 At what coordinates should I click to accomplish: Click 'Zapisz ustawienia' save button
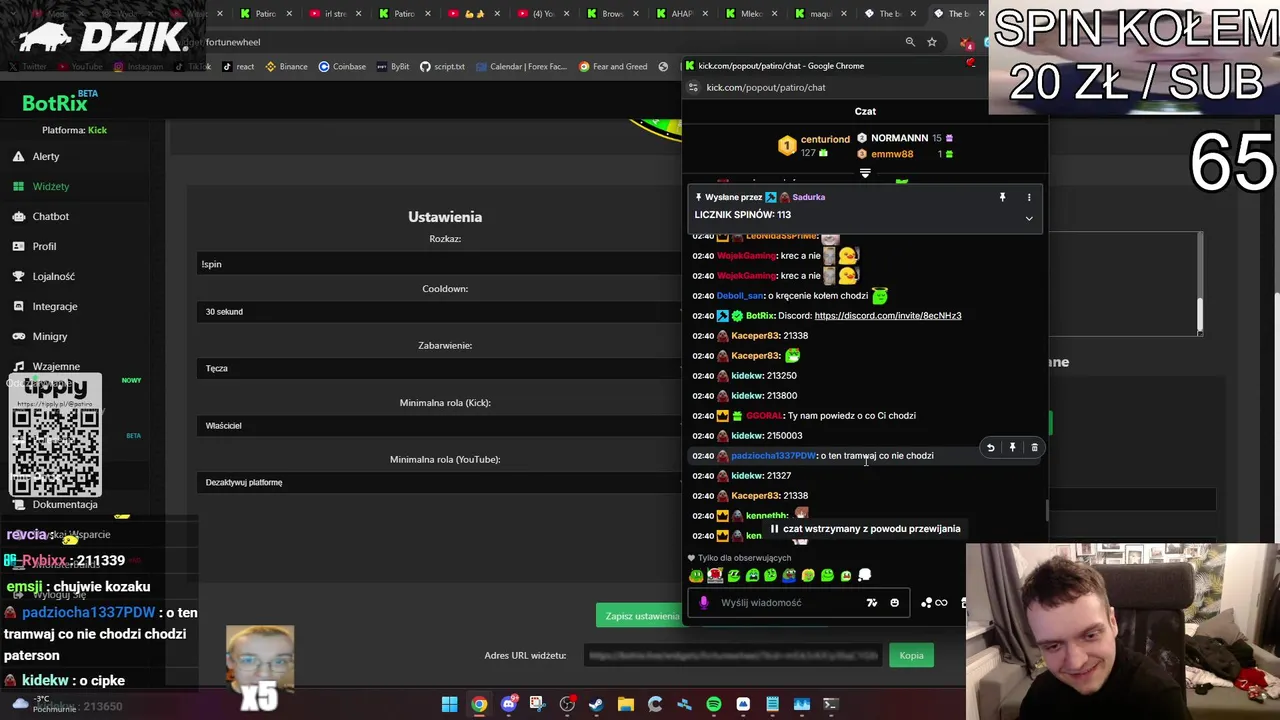pos(642,616)
